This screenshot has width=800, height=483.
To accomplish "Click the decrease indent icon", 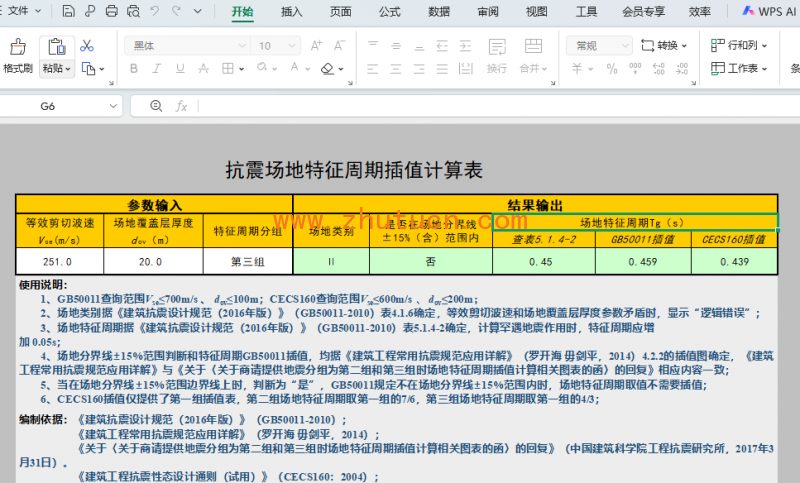I will click(442, 46).
